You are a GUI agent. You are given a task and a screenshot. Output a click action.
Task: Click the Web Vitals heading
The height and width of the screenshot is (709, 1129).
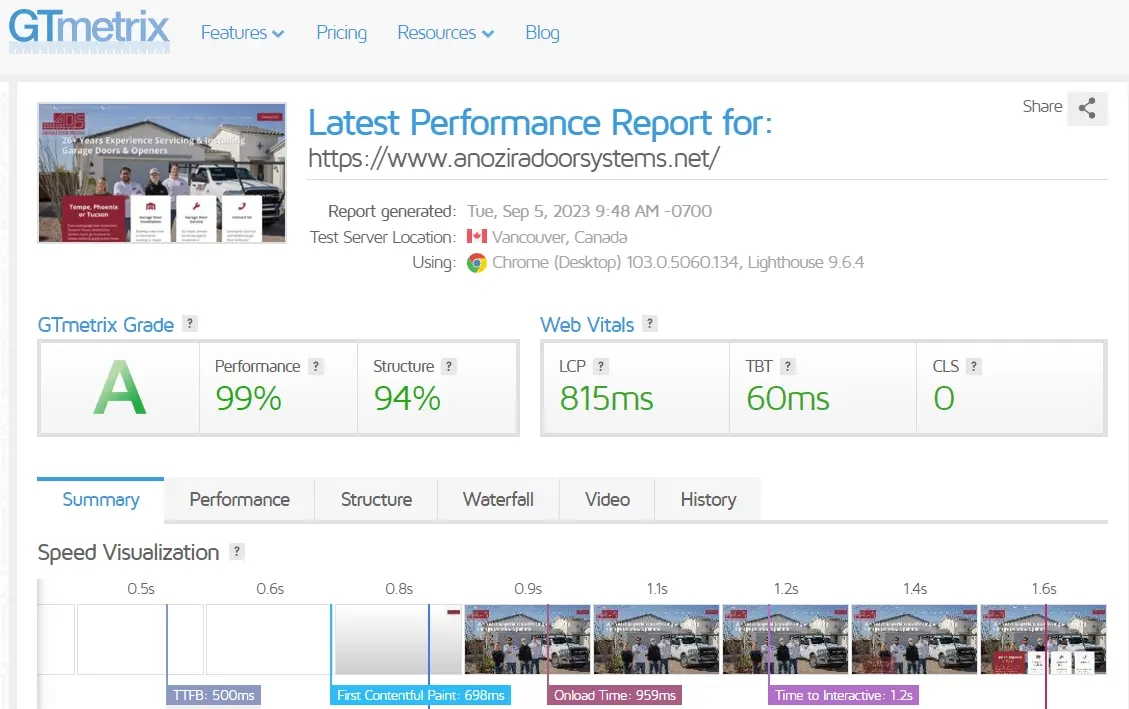point(587,325)
